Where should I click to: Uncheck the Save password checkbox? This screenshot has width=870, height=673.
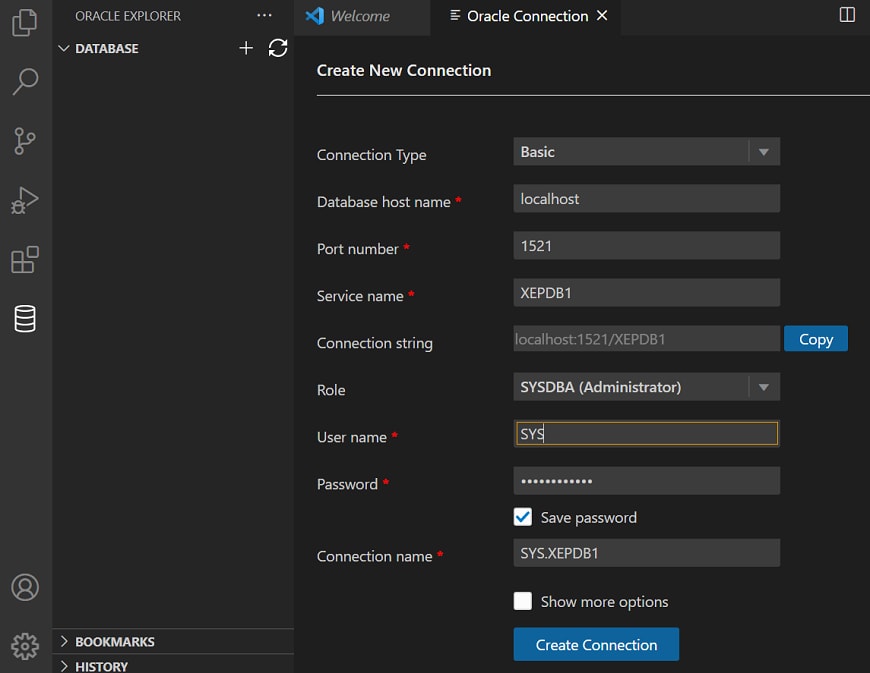pos(522,517)
